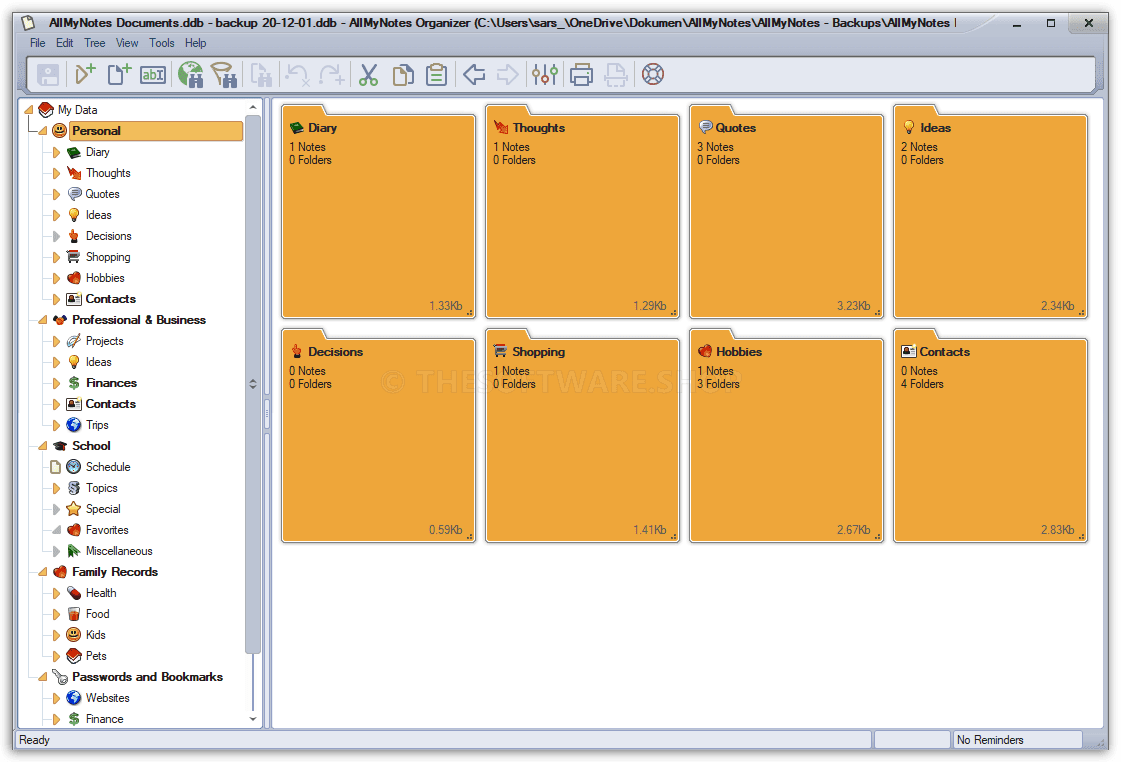Open the View menu
Screen dimensions: 1121x762
(127, 43)
